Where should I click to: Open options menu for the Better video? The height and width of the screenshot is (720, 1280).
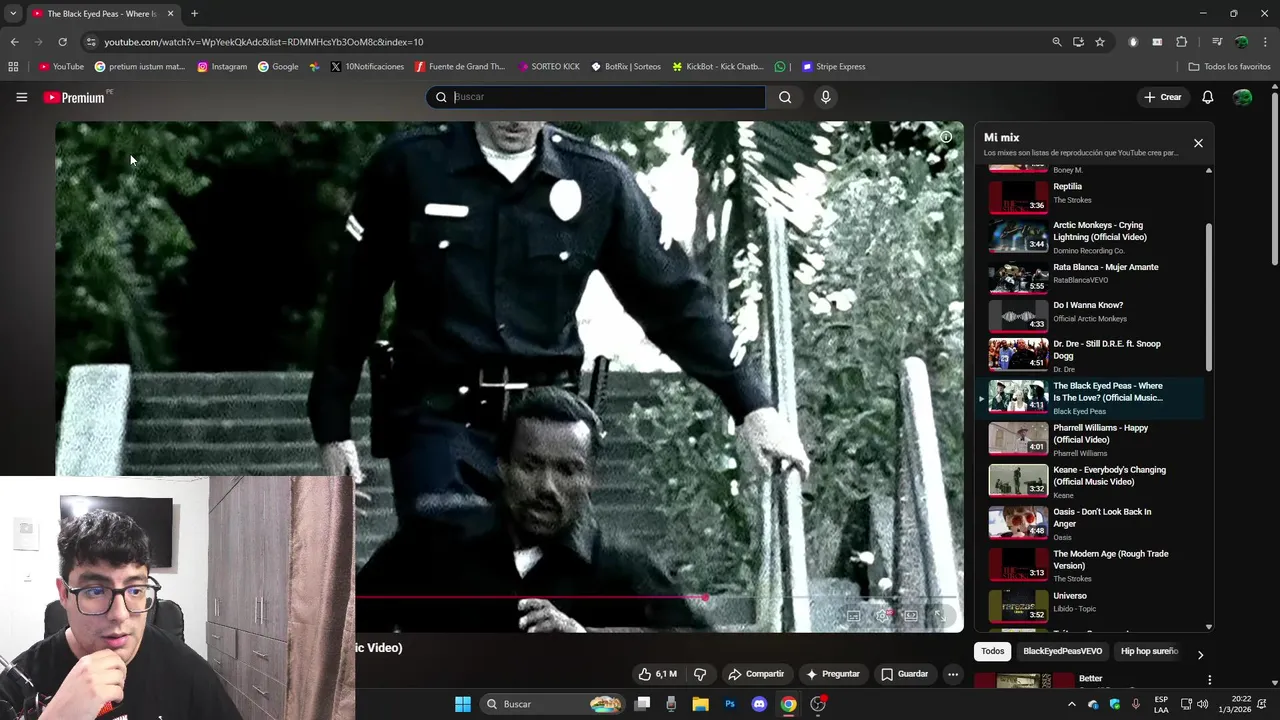point(1209,680)
